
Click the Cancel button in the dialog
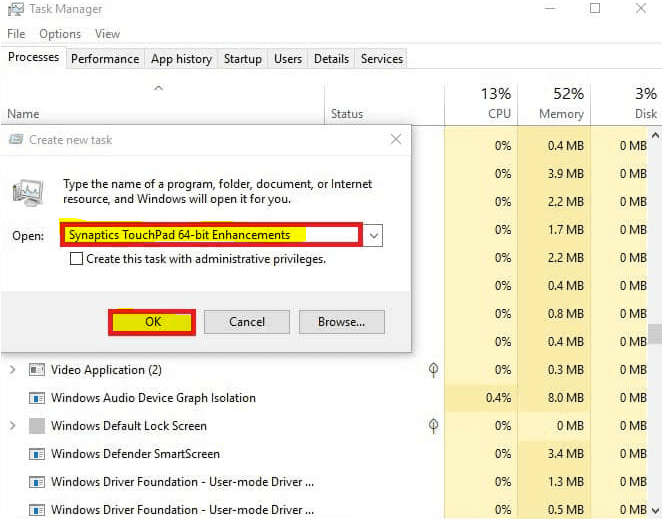point(247,322)
